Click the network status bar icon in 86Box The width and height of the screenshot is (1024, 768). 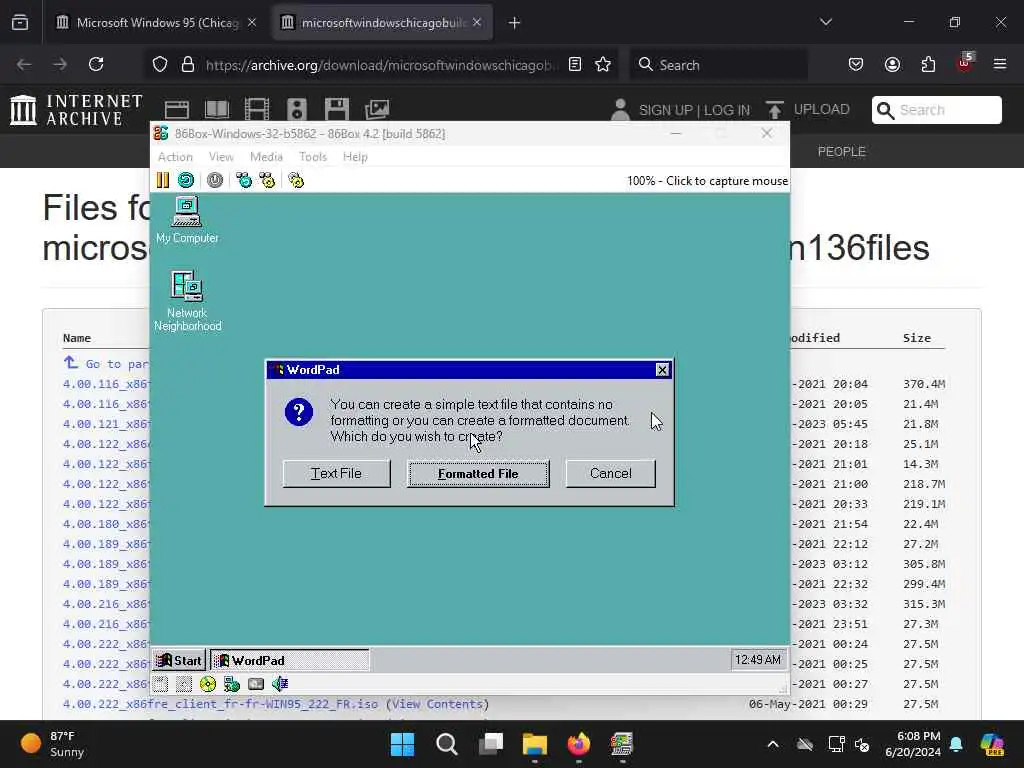coord(232,684)
